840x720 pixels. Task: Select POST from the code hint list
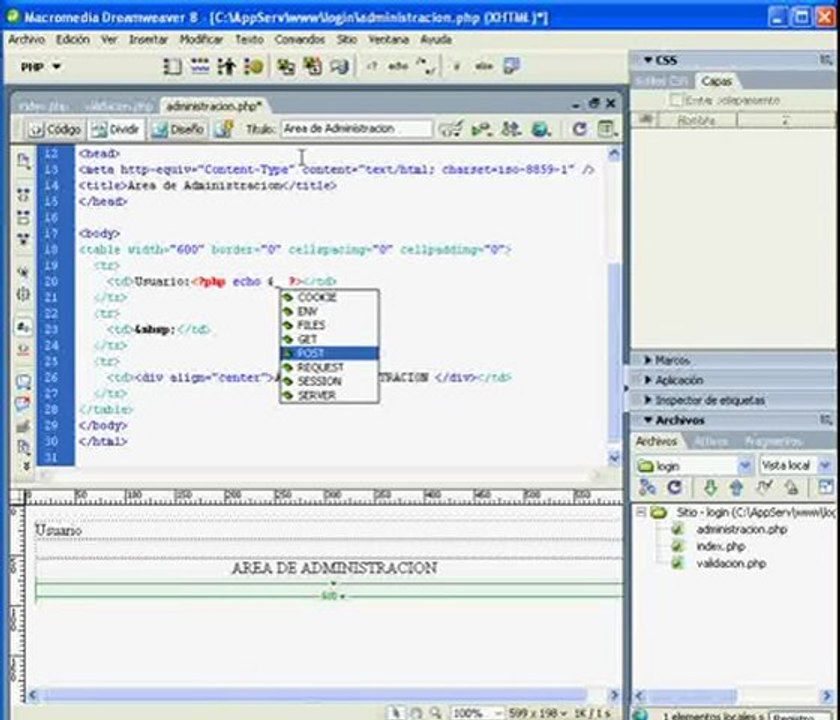[329, 353]
